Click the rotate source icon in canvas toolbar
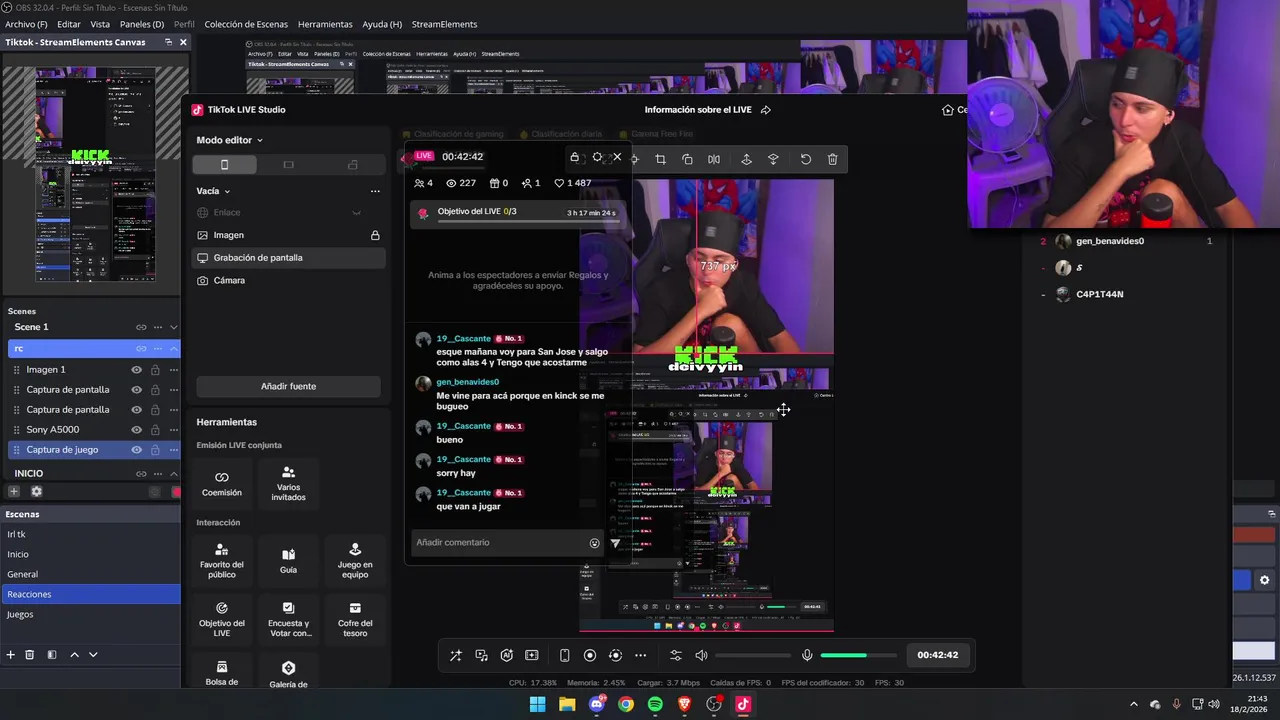 click(687, 159)
